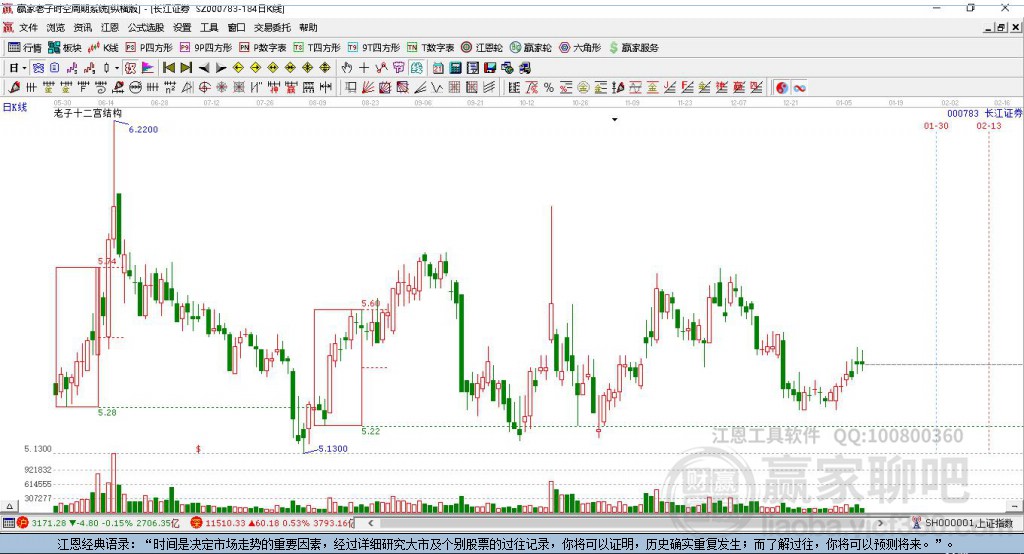Open the 文件 menu

[x=28, y=27]
